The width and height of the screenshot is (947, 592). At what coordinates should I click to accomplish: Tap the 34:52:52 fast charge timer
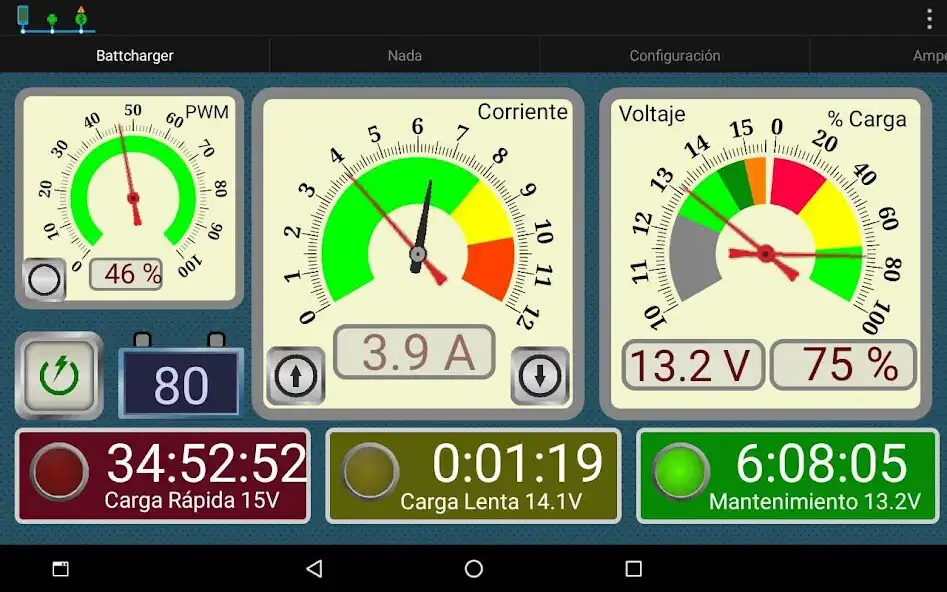207,463
